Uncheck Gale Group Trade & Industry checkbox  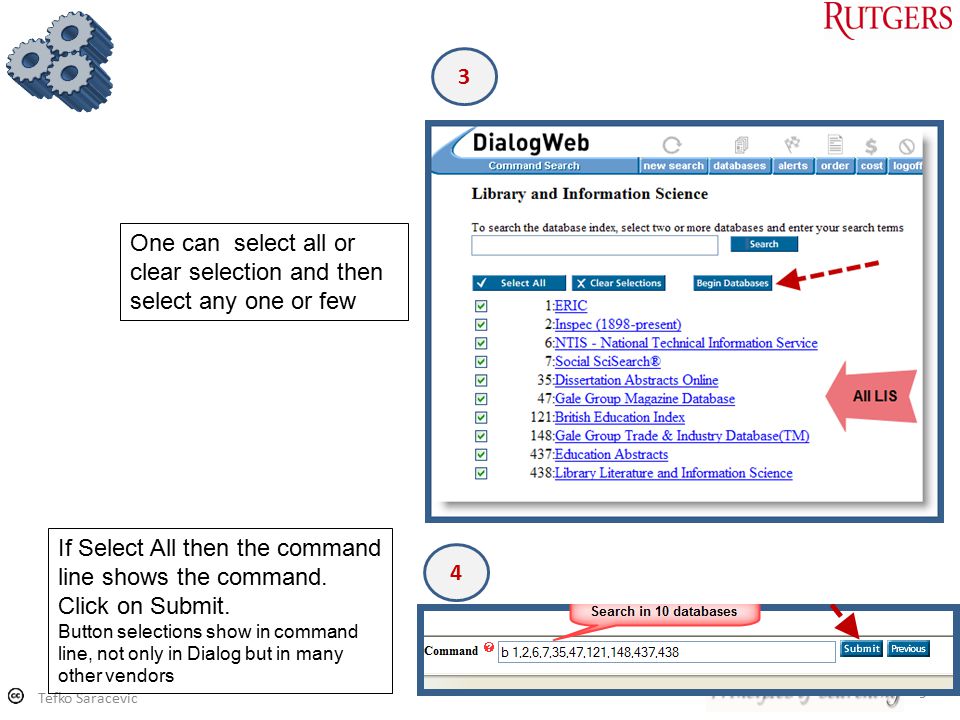[481, 436]
